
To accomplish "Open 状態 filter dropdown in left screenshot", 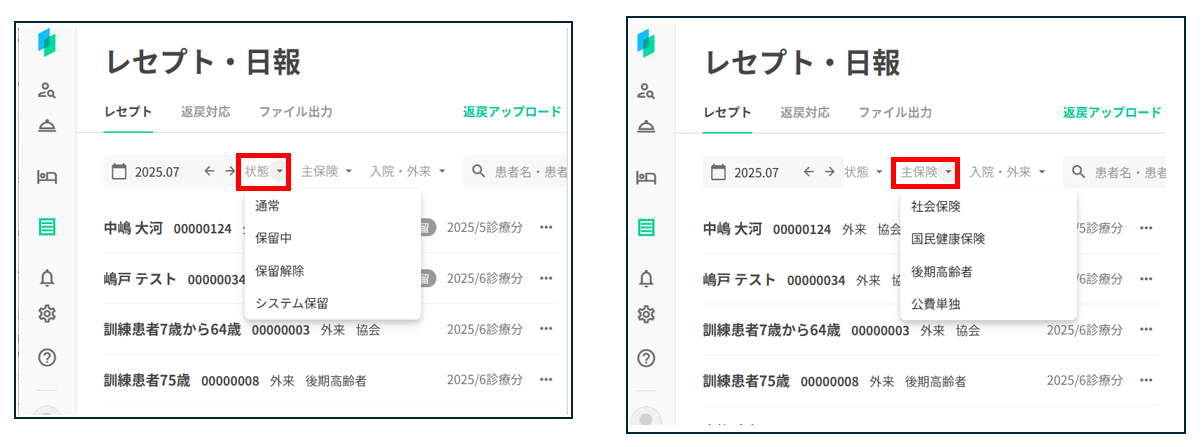I will (x=265, y=171).
